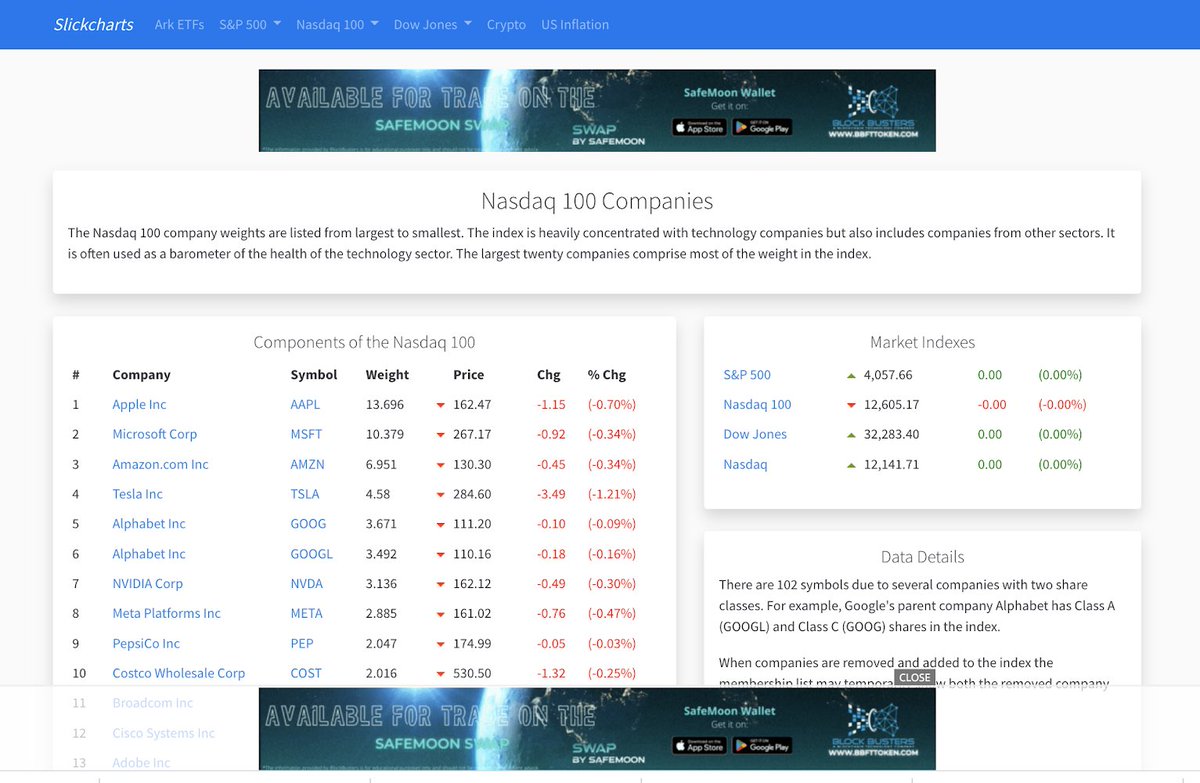Click the Nasdaq 100 Companies heading
The image size is (1200, 783).
(597, 201)
